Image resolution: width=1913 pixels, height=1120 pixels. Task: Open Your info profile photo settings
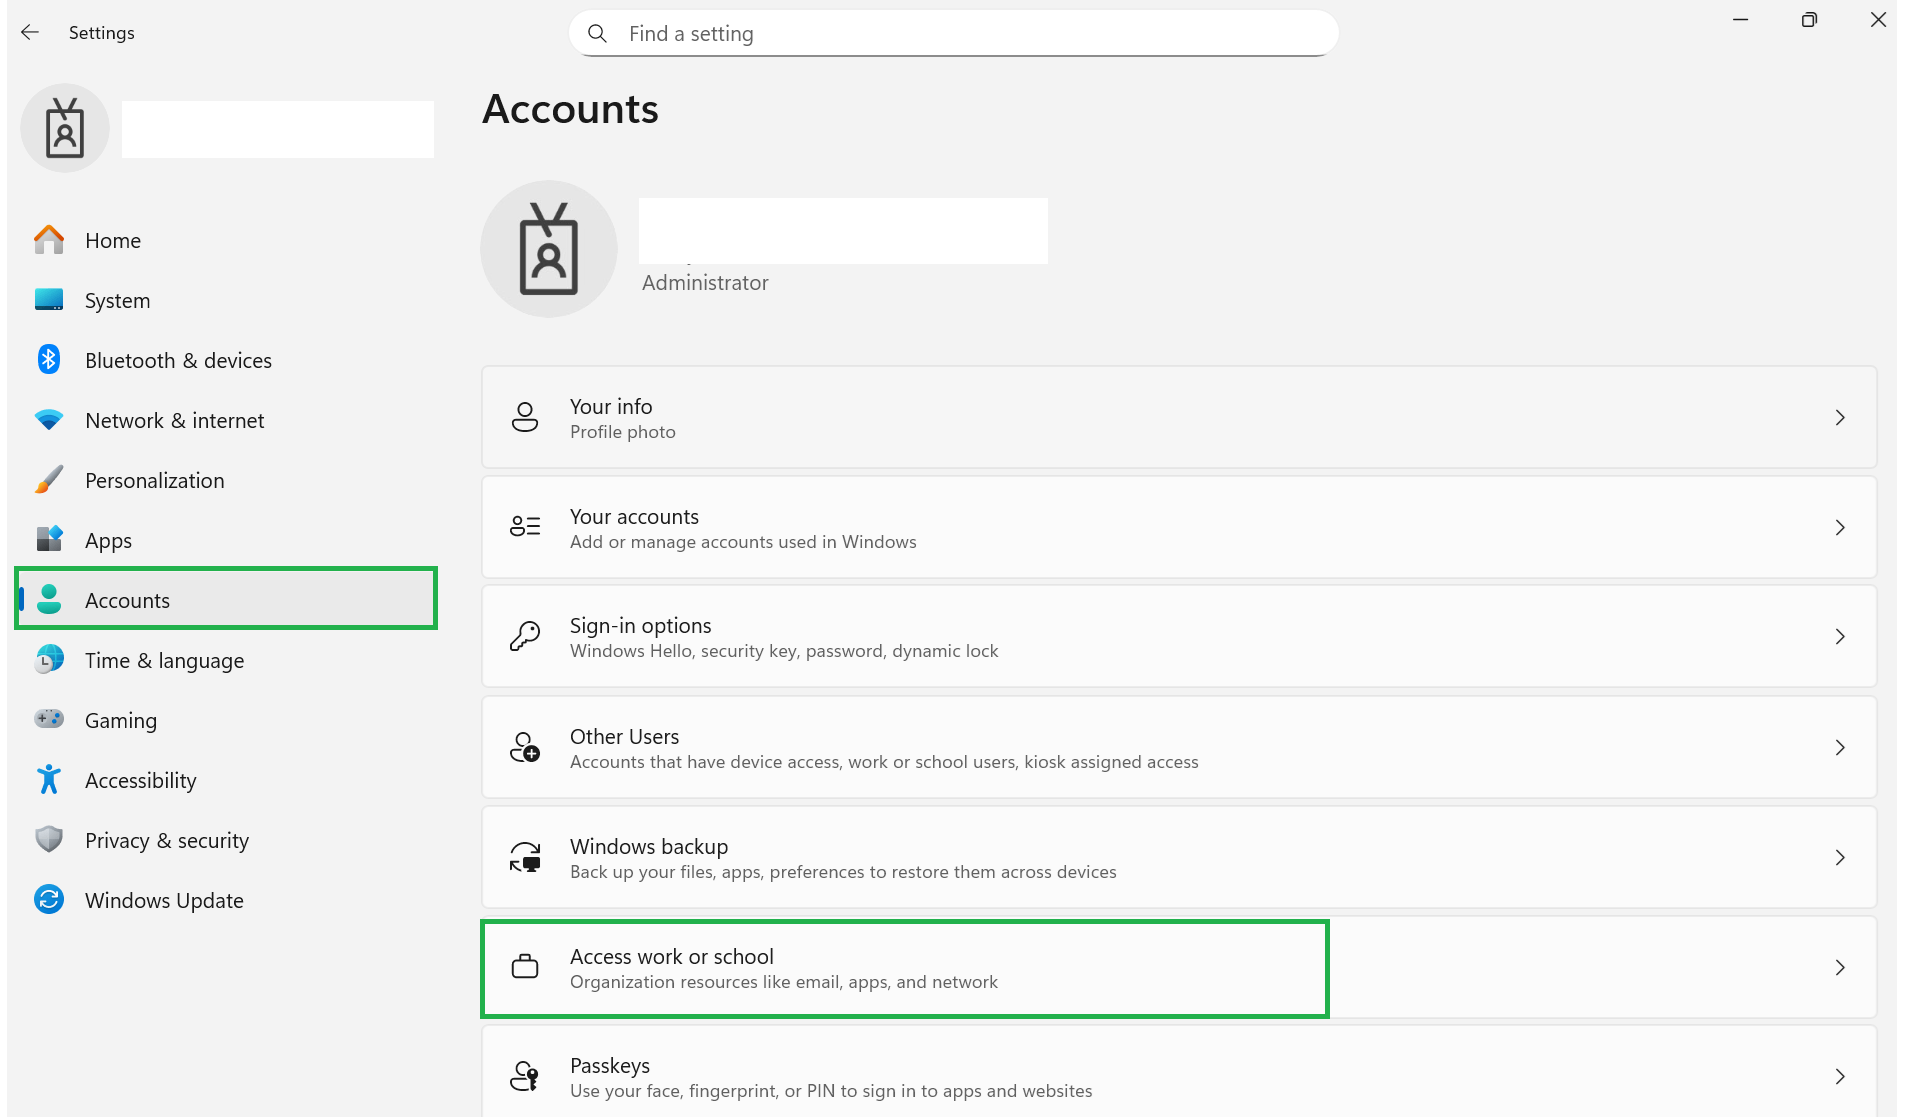tap(1179, 418)
